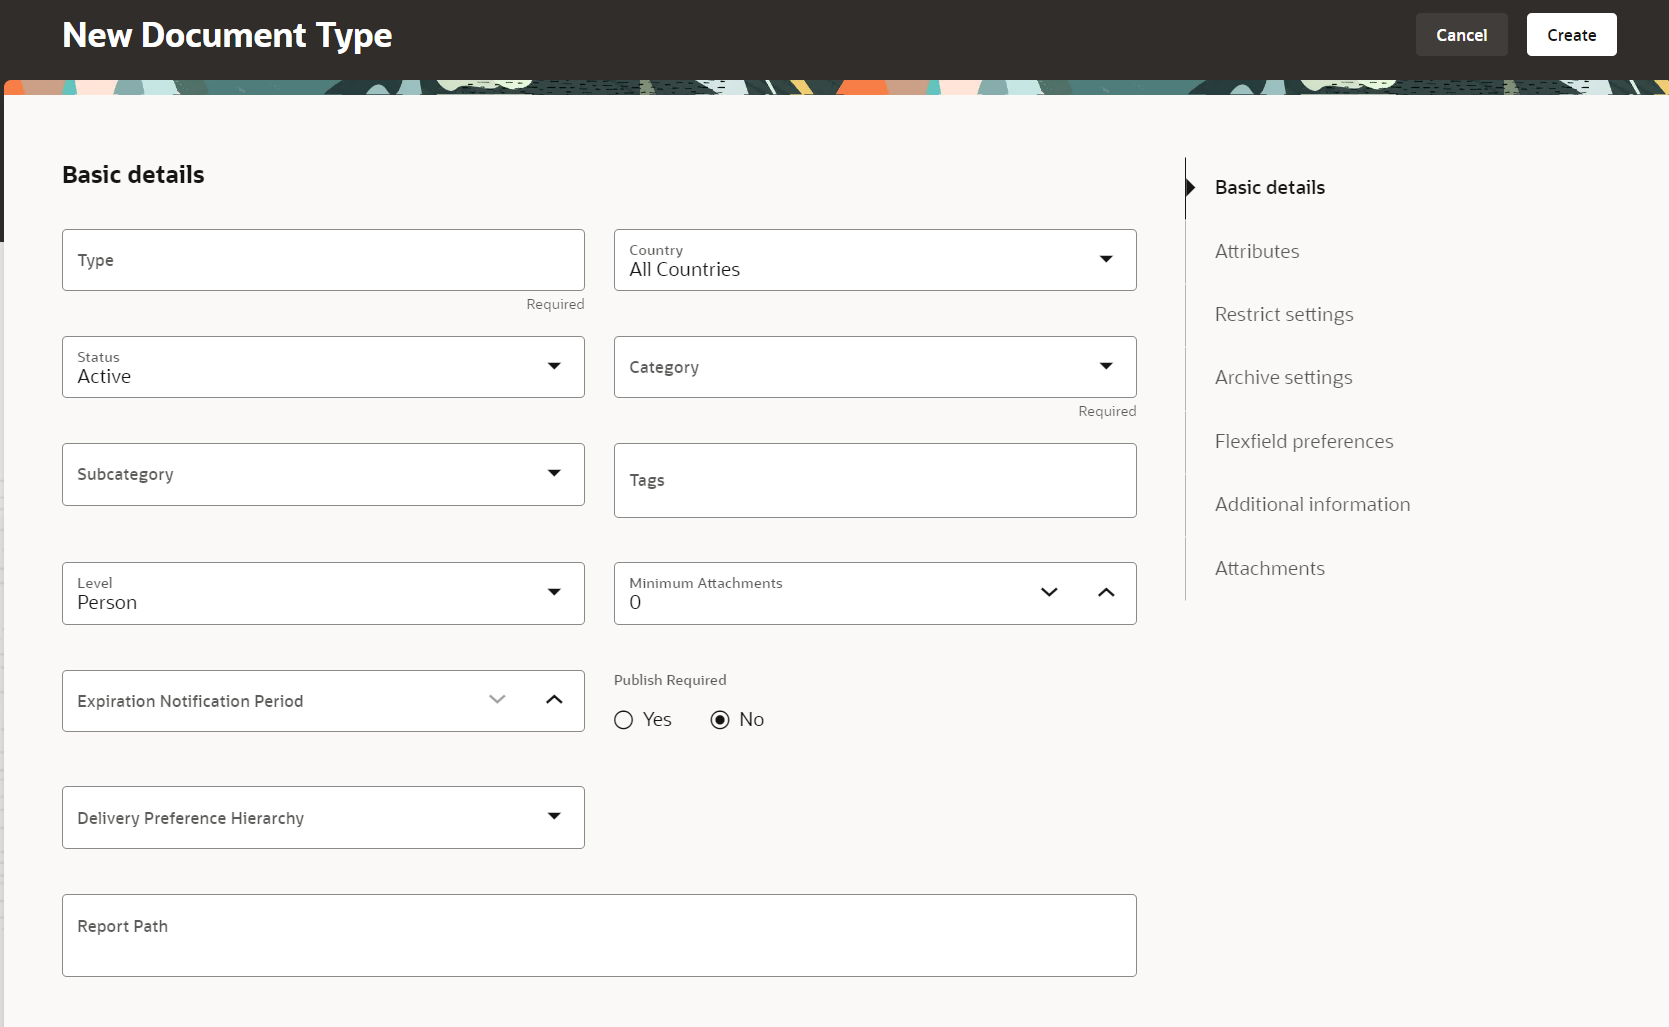
Task: Click the New Document Type title
Action: [x=227, y=35]
